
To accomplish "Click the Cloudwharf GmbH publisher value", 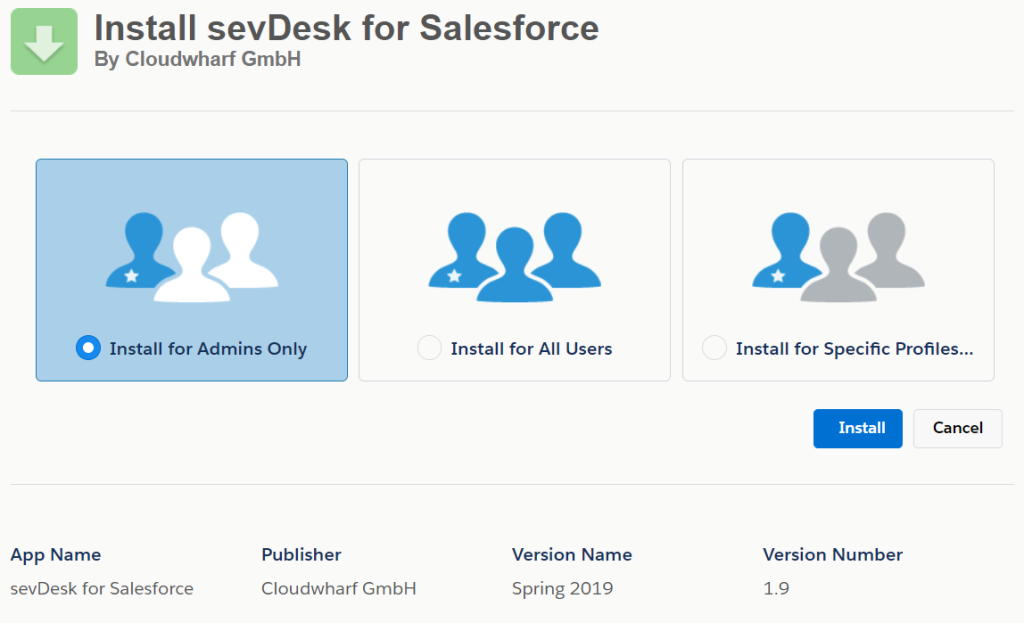I will point(338,588).
